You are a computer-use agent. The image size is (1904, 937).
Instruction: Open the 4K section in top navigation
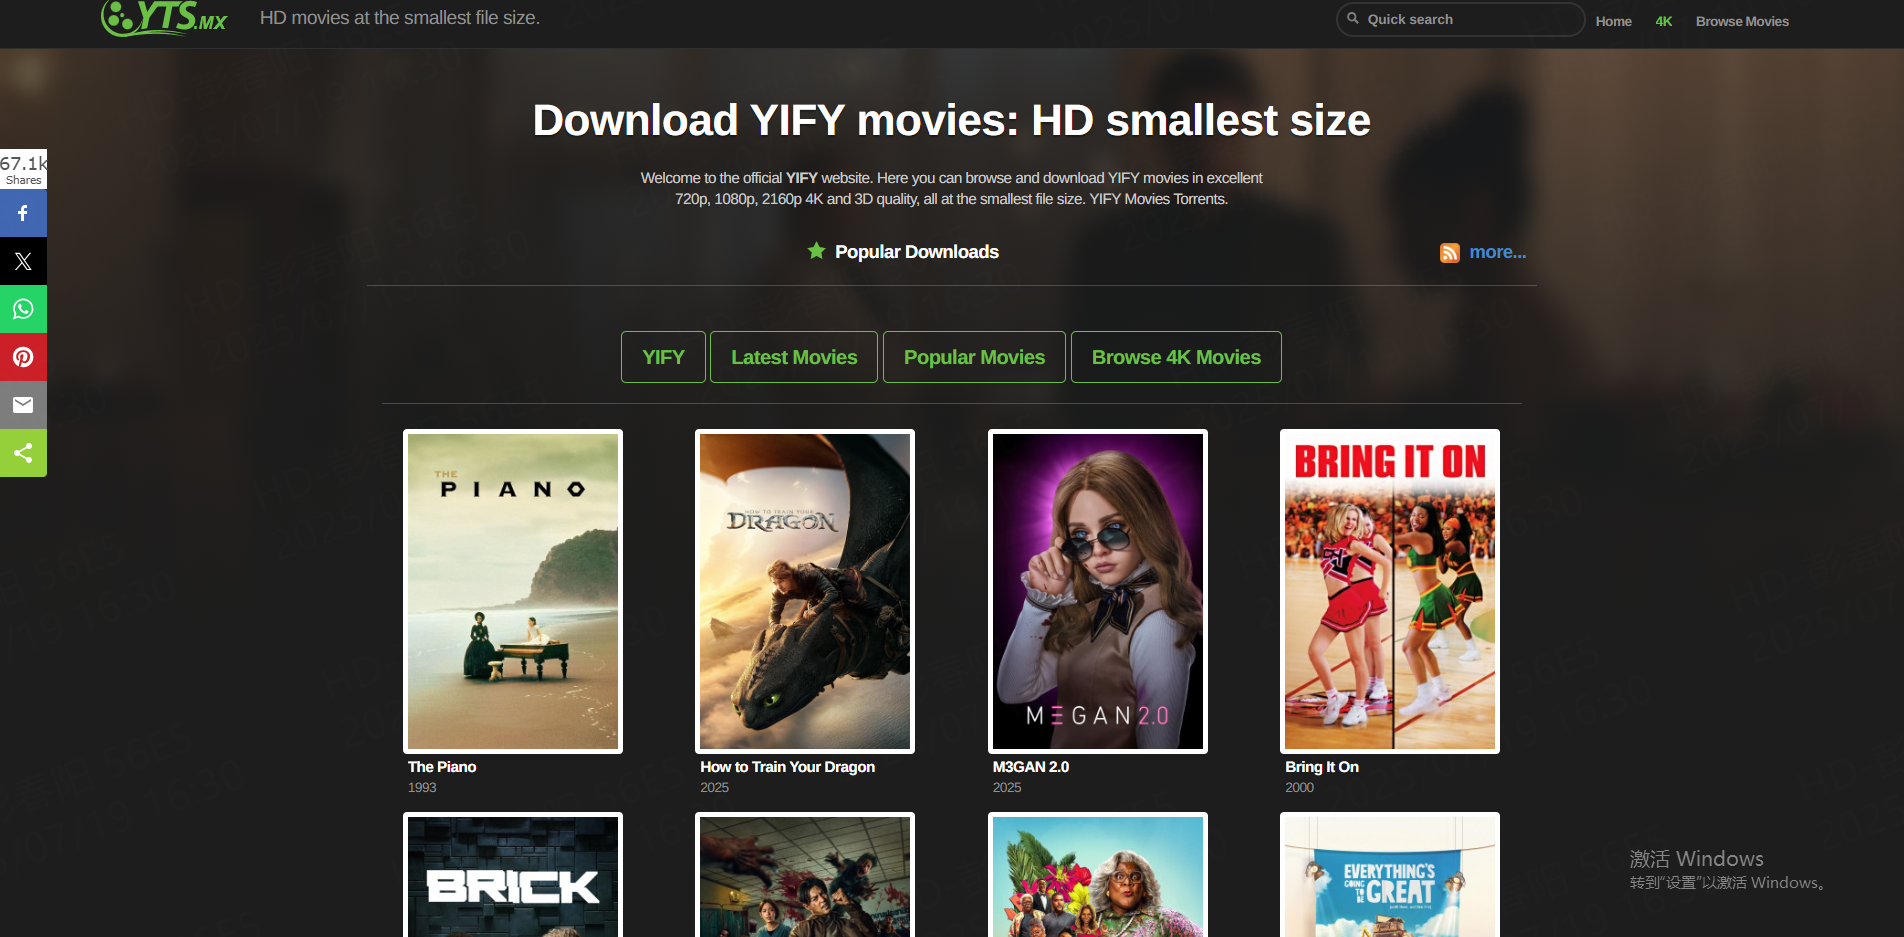click(x=1663, y=21)
